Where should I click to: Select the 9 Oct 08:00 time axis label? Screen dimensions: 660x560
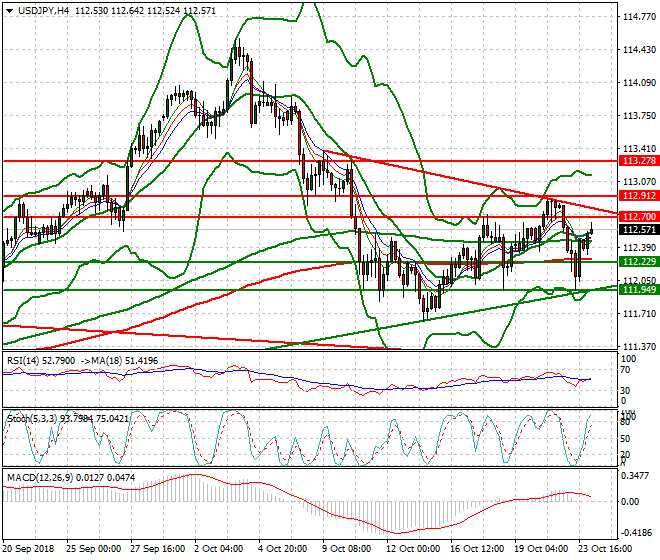click(347, 549)
